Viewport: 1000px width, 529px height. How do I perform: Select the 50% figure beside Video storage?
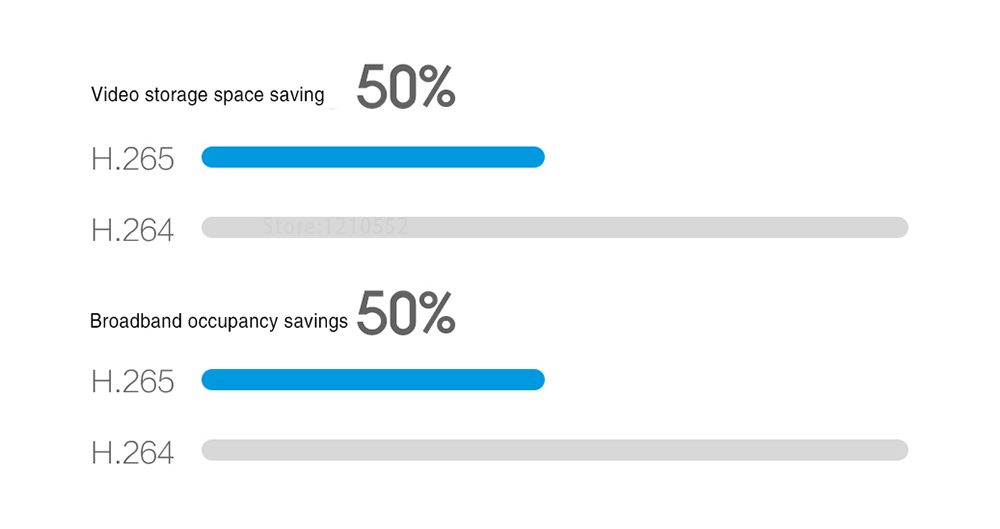[x=406, y=86]
